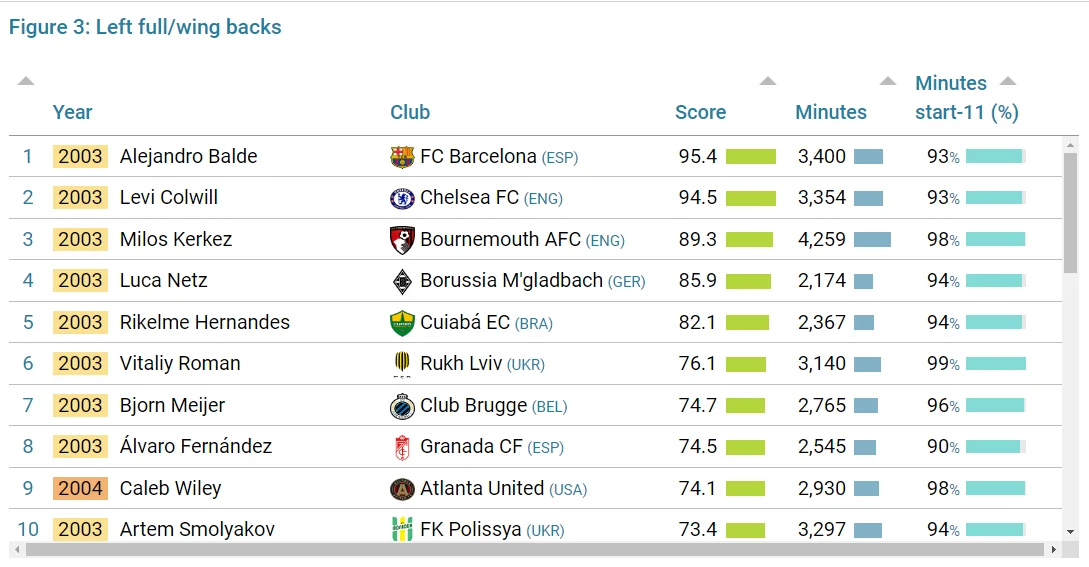Sort by Minutes using arrow

(887, 81)
